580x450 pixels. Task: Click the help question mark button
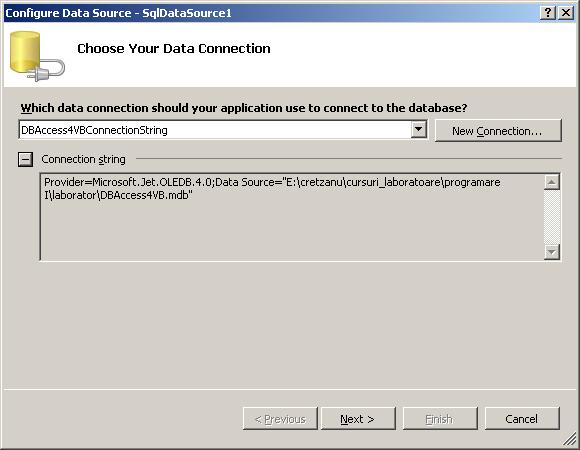(x=547, y=13)
